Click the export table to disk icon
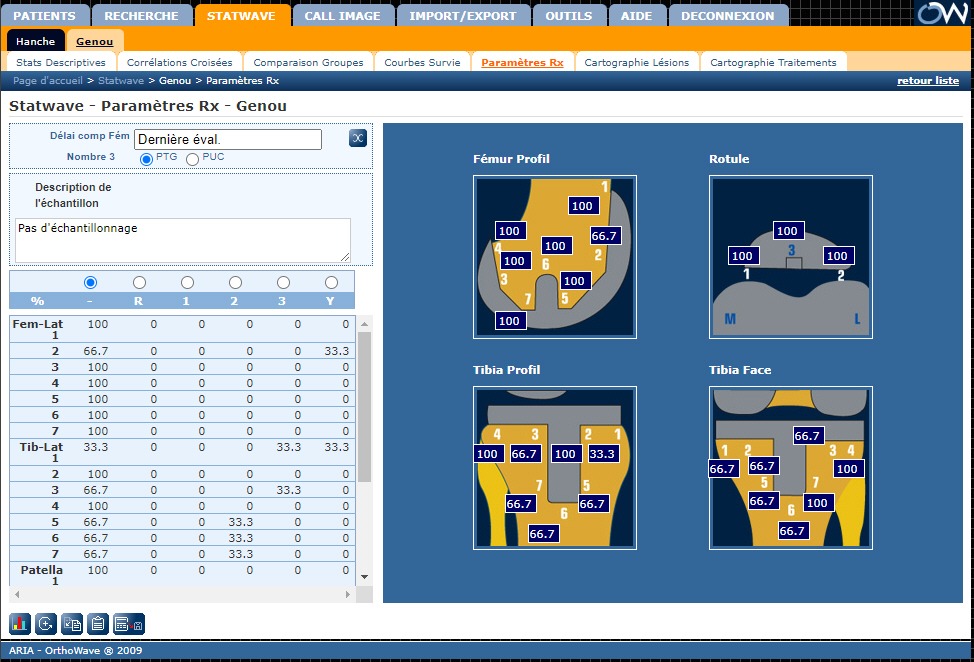This screenshot has width=974, height=662. click(129, 623)
